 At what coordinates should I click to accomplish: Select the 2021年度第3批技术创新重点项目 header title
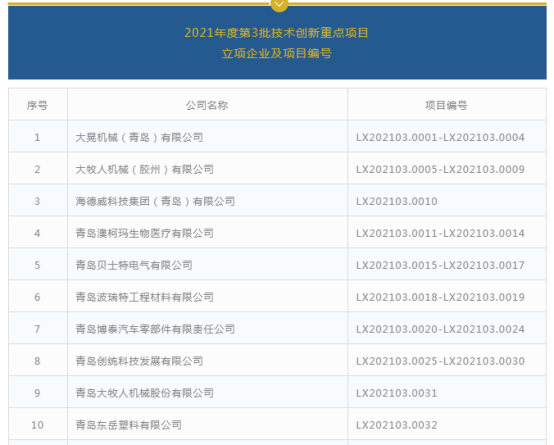click(x=276, y=33)
